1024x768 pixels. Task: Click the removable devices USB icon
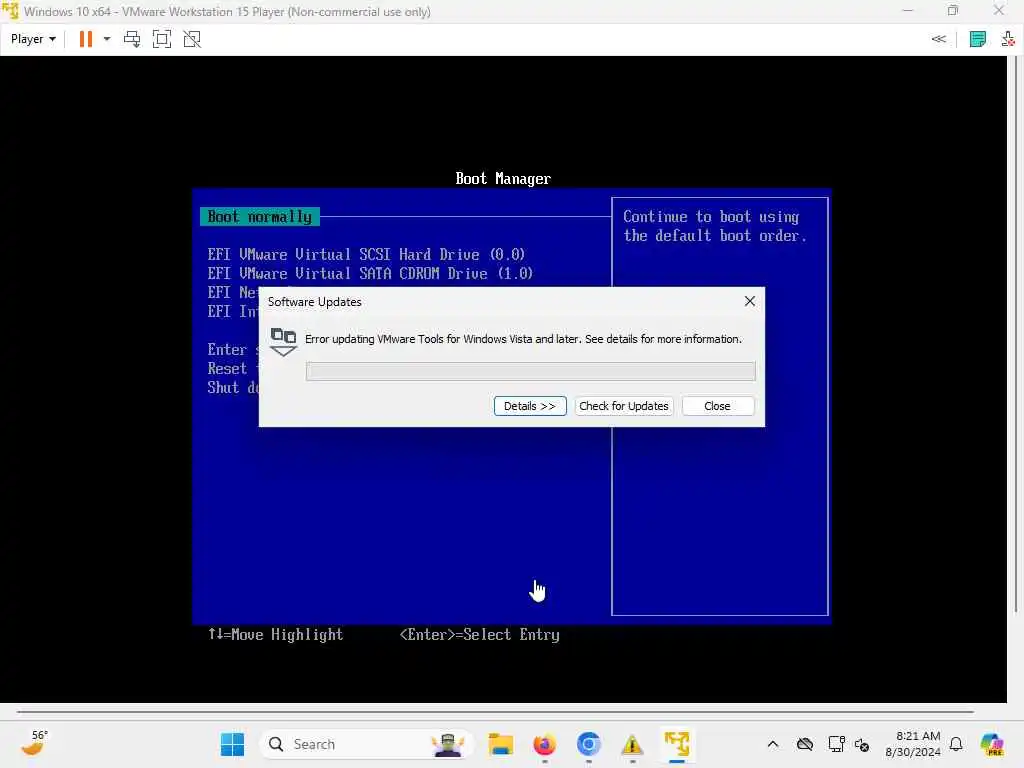point(1008,39)
